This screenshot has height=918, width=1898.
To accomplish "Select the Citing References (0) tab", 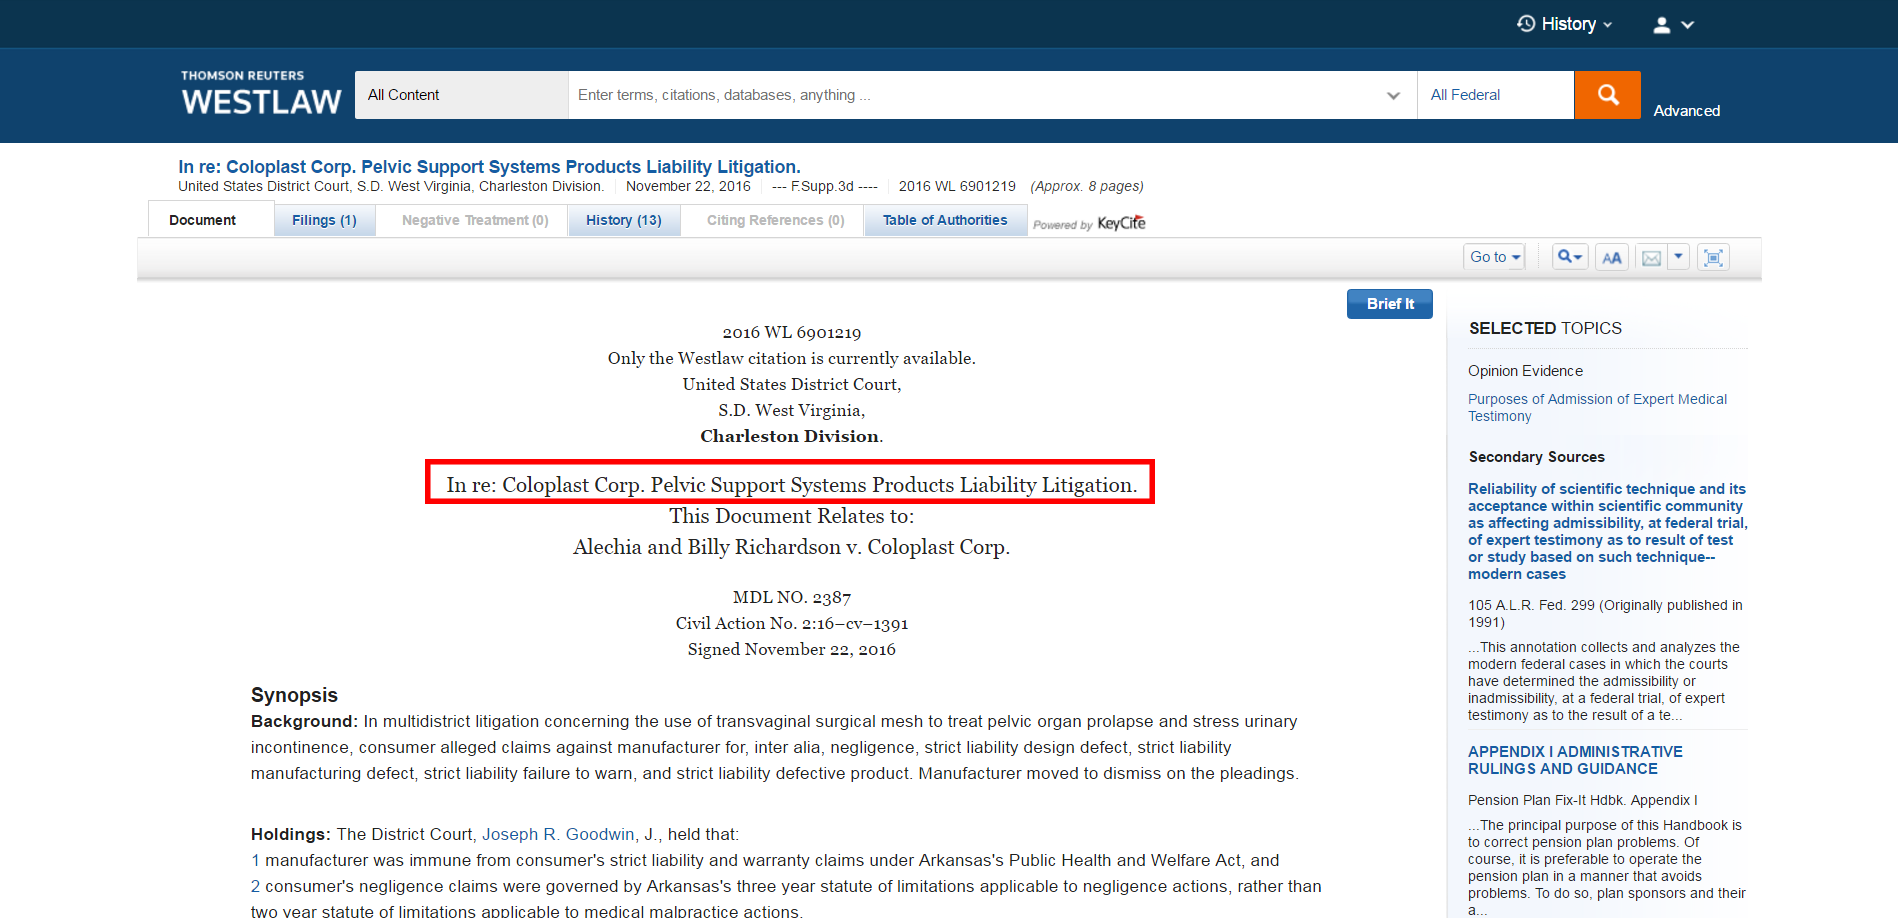I will click(x=775, y=220).
